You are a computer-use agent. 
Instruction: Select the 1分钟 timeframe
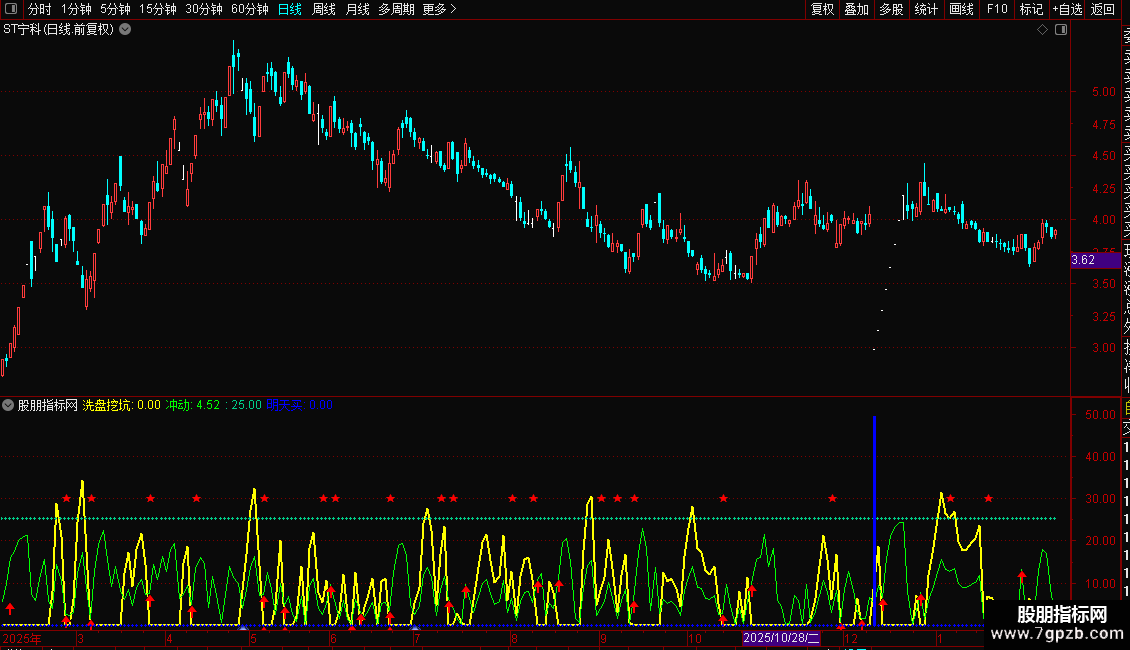point(76,9)
